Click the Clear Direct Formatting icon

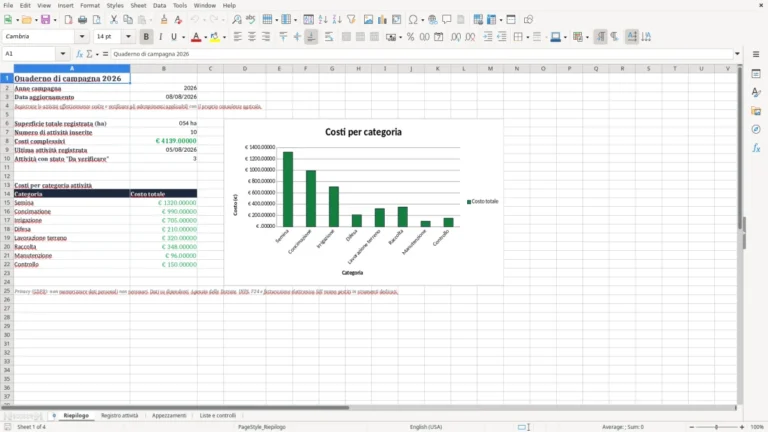pyautogui.click(x=178, y=20)
